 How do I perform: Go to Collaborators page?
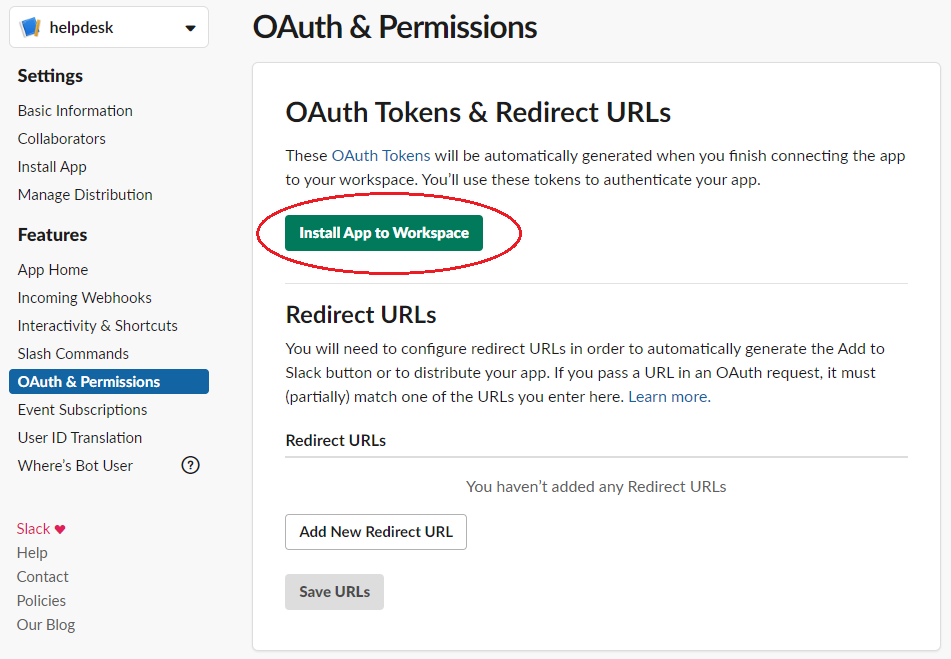[61, 139]
